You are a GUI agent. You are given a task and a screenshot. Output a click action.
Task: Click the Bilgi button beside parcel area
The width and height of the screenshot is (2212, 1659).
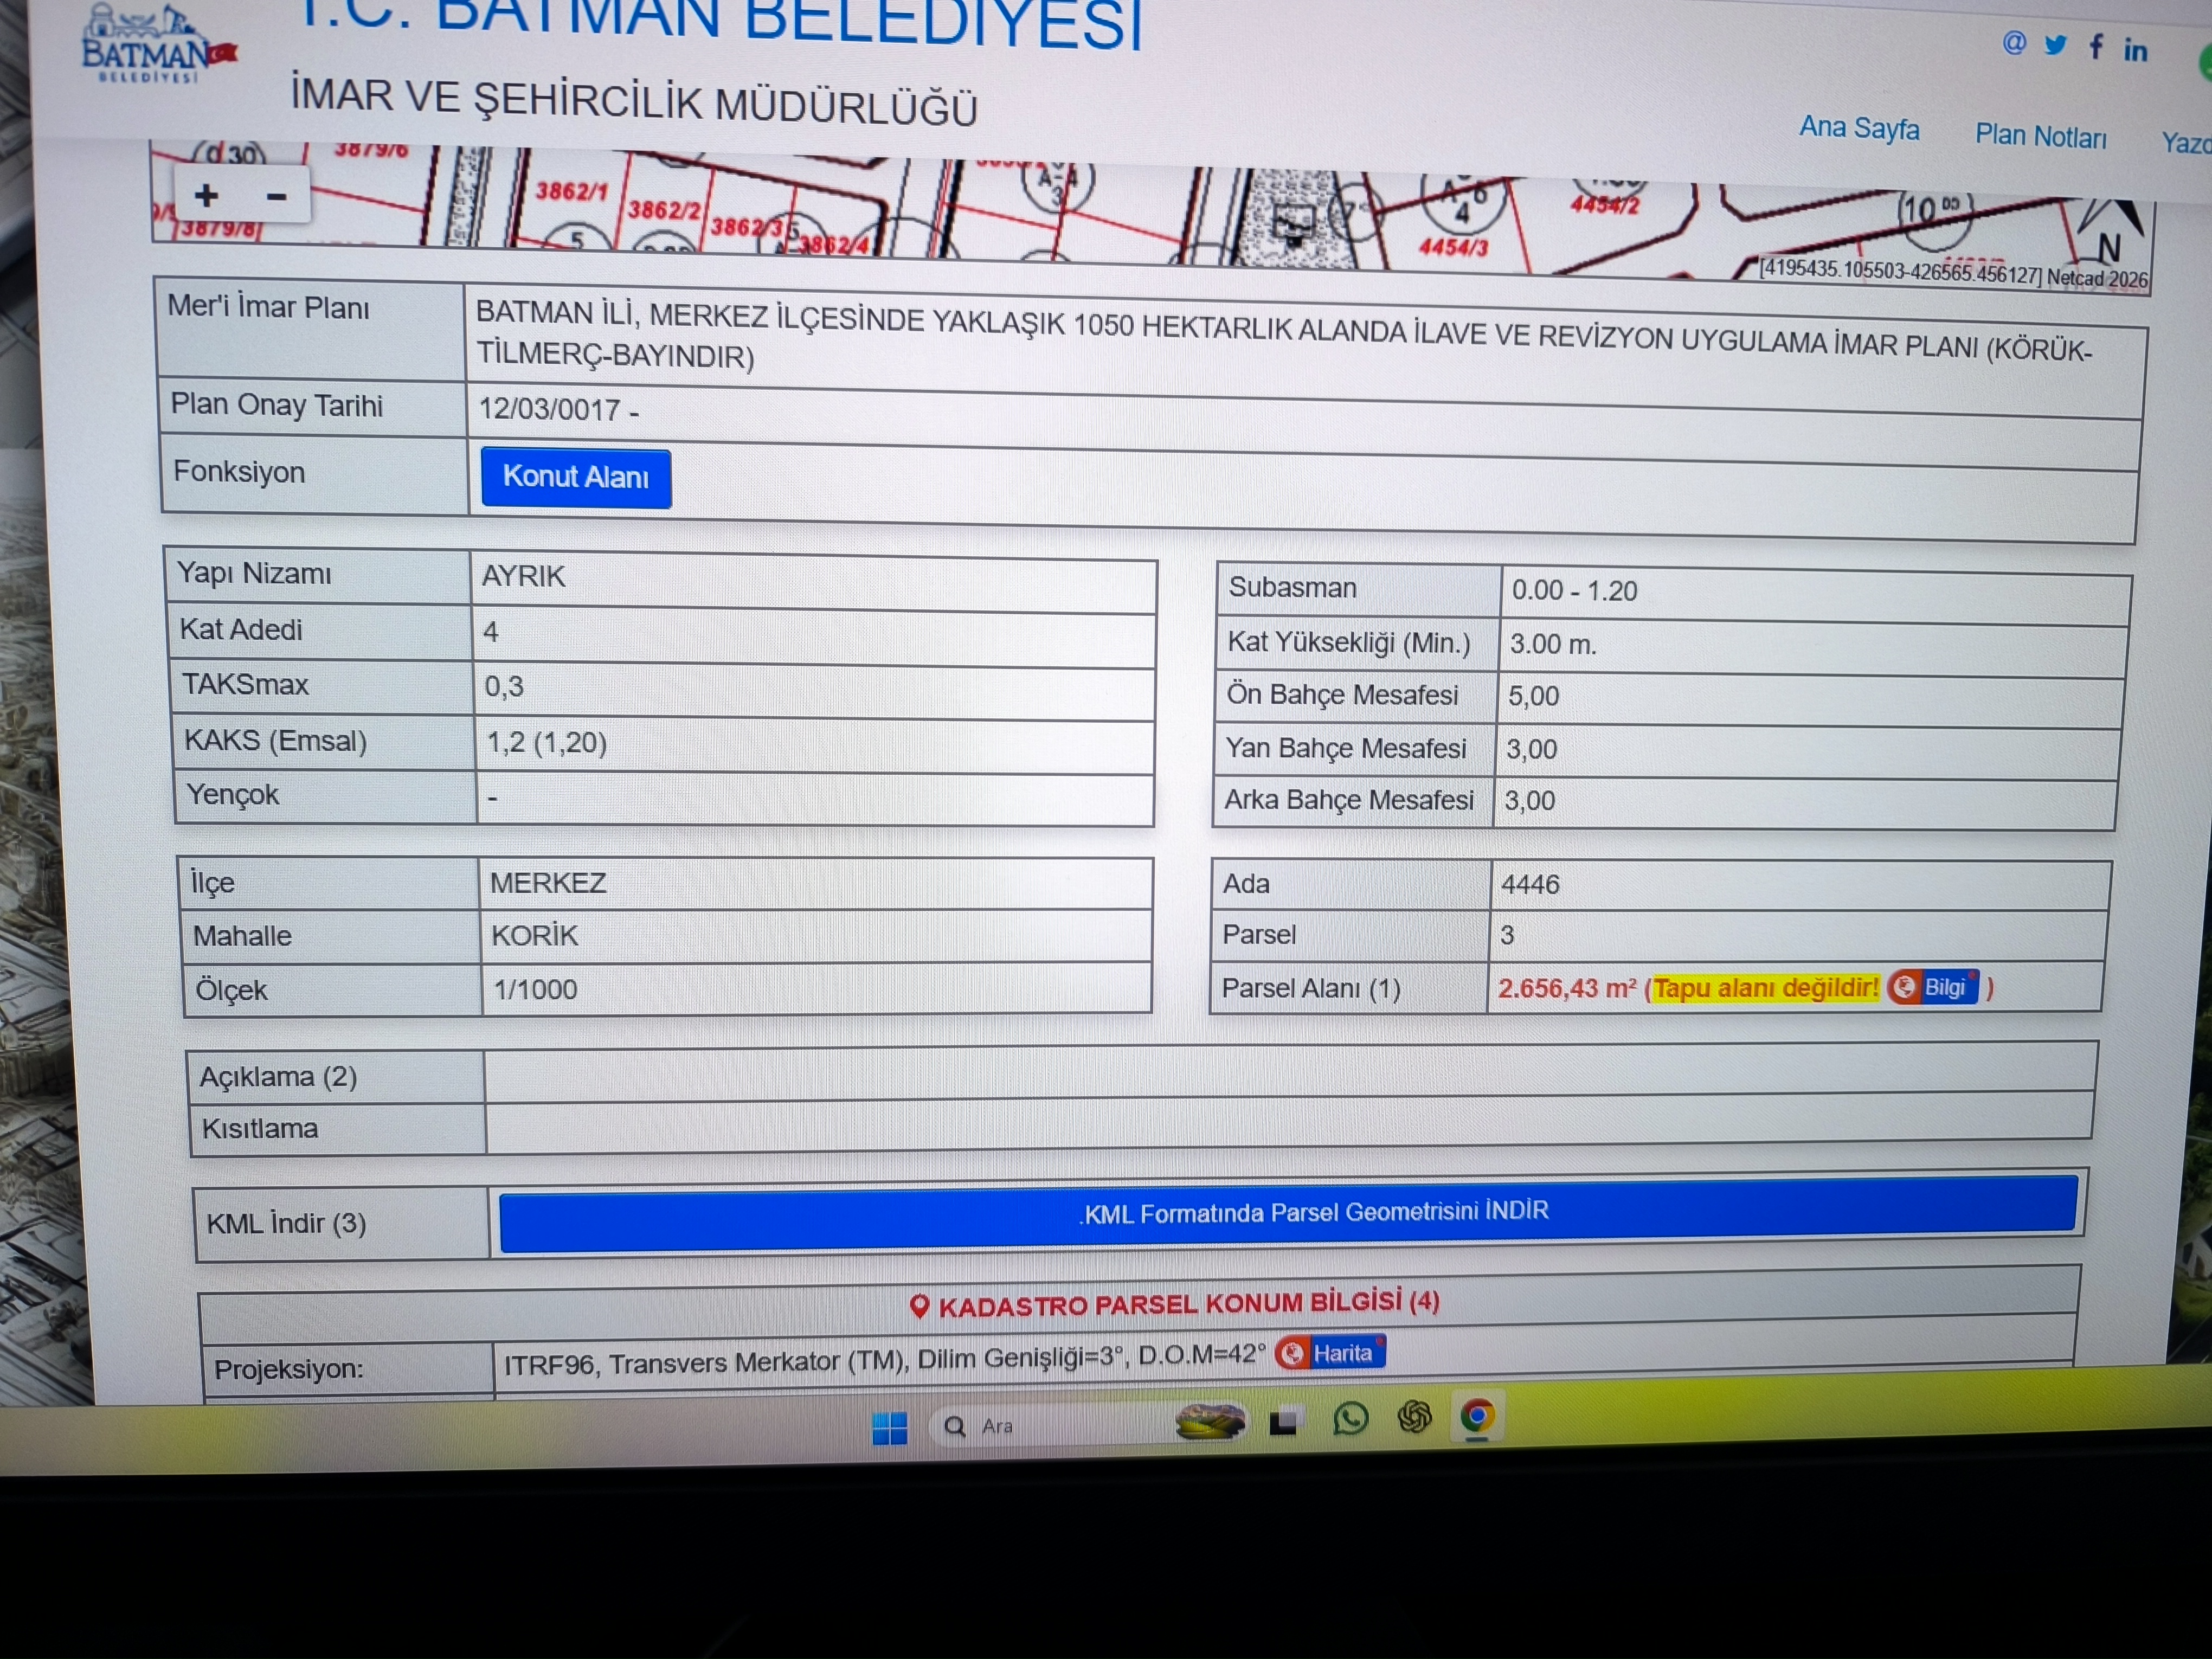[1934, 987]
